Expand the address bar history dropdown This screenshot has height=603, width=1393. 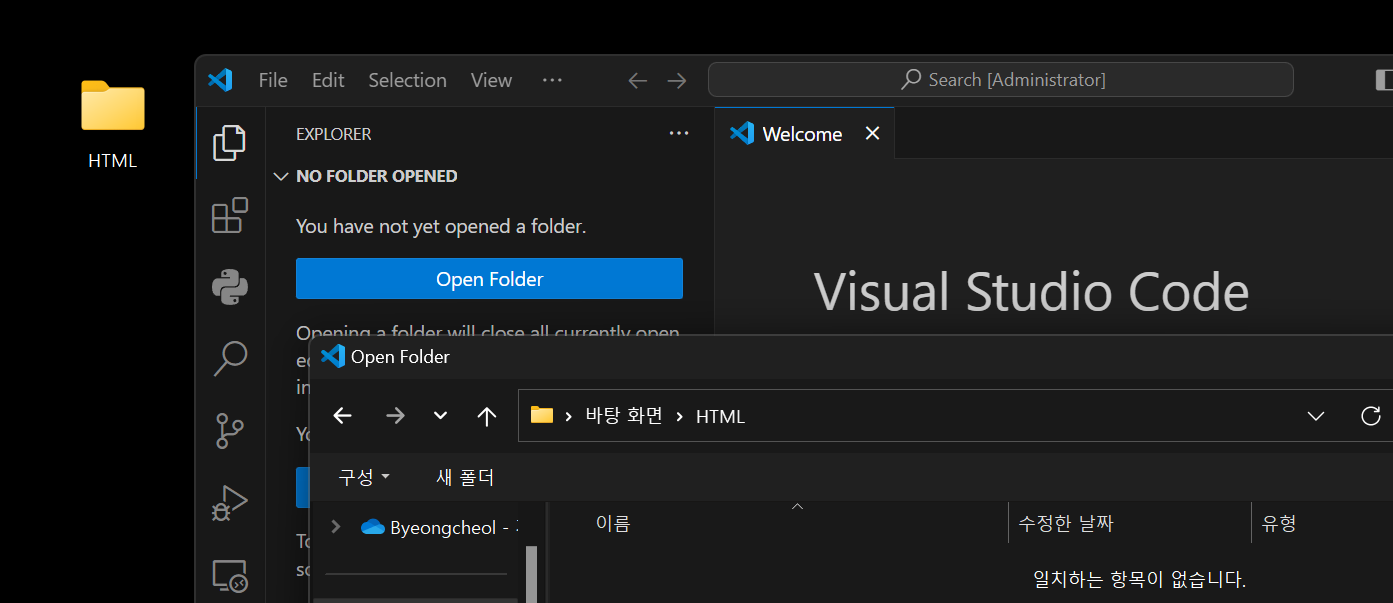tap(1316, 416)
